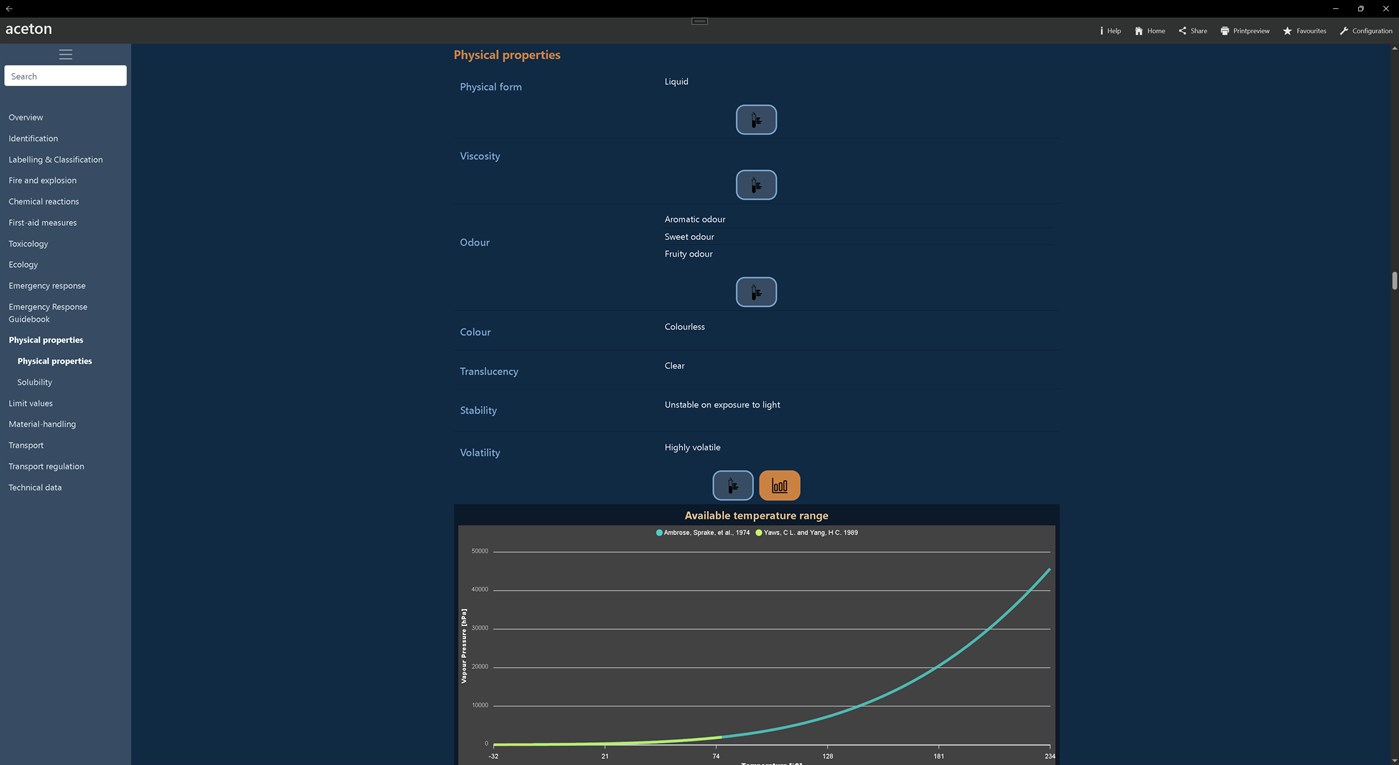
Task: Add to Favourites via star
Action: [1304, 31]
